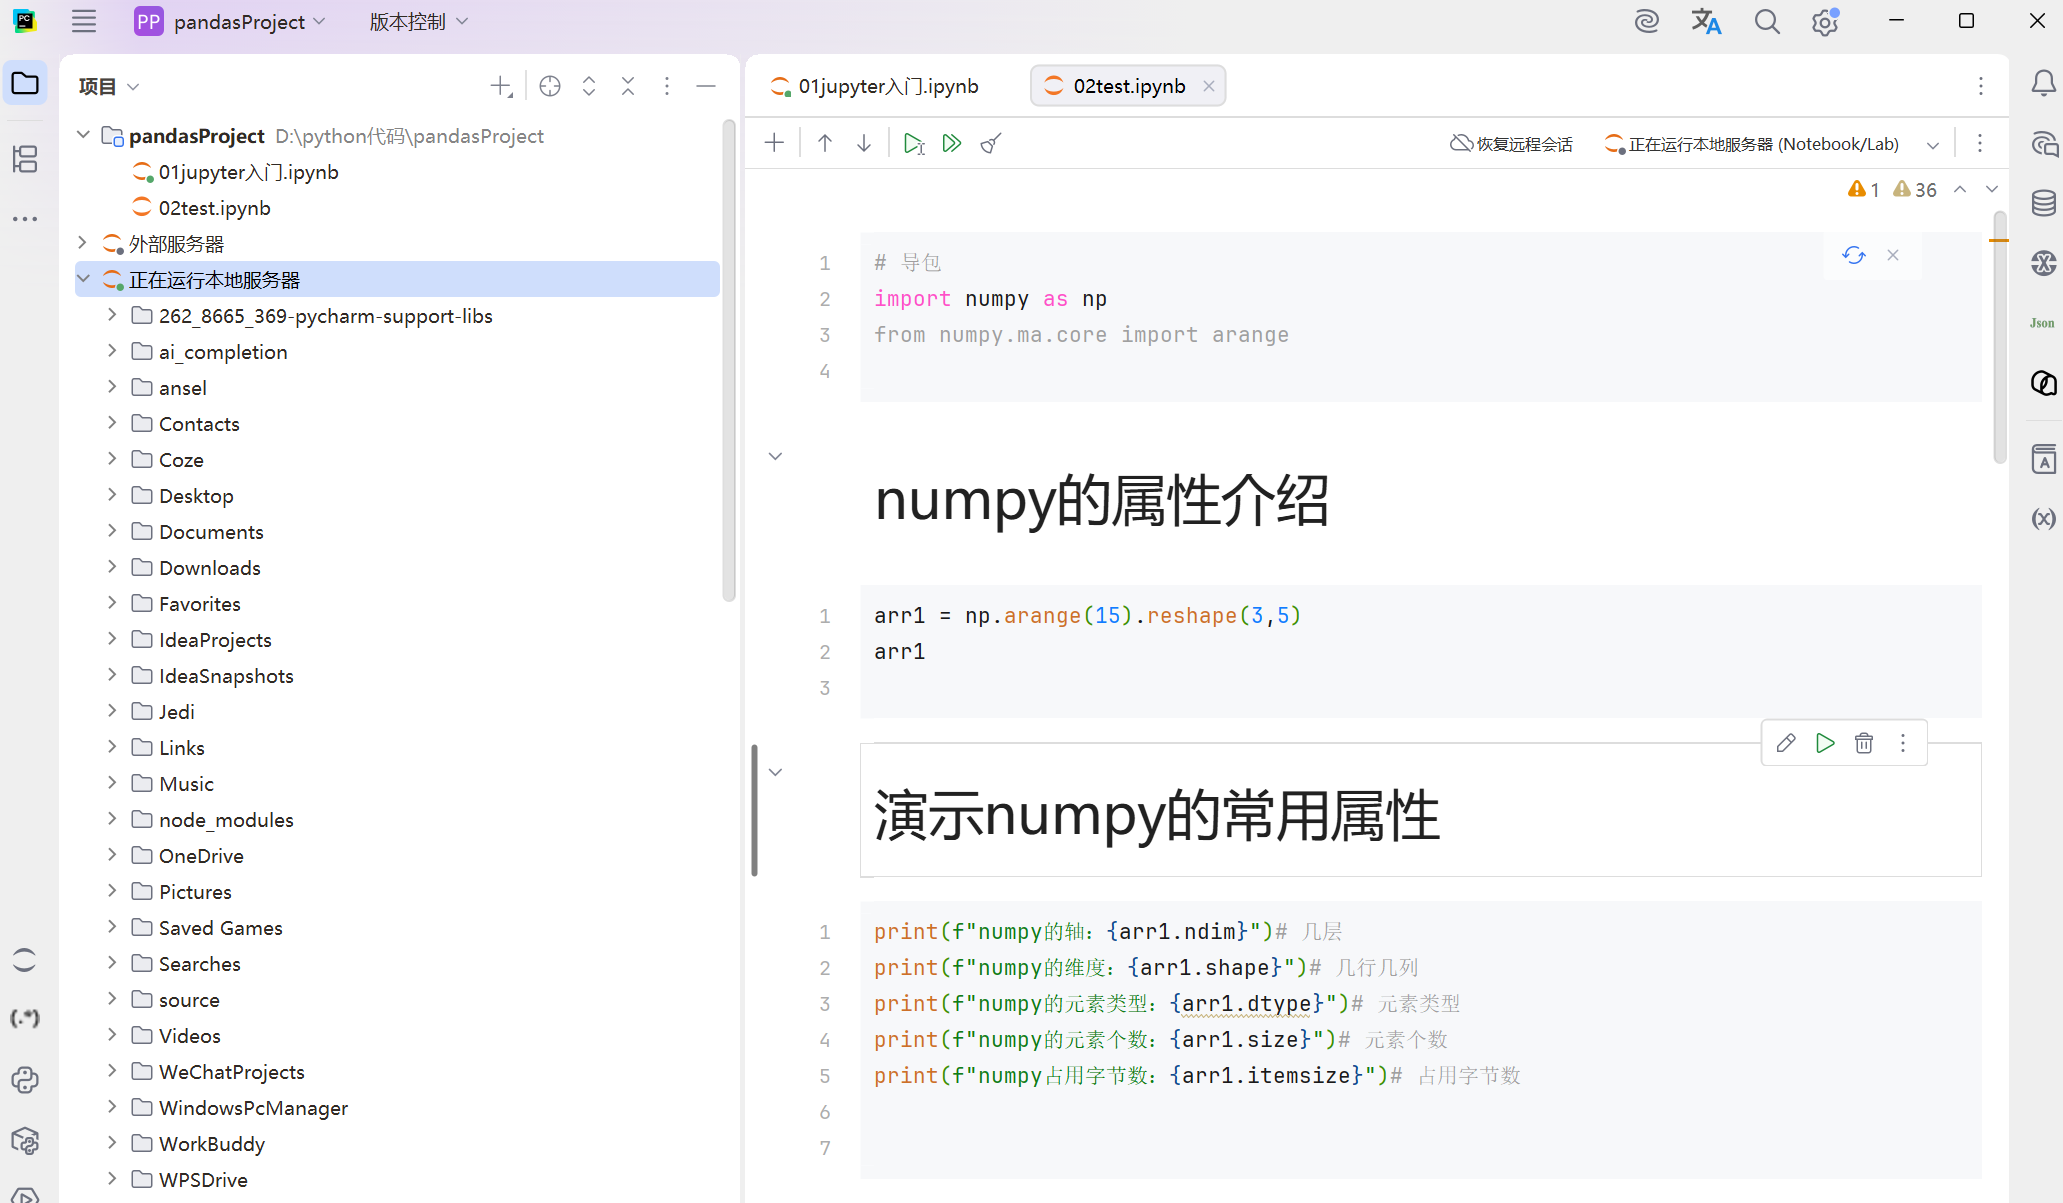Collapse the 演示numpy的常用属性 section
The width and height of the screenshot is (2063, 1203).
775,772
